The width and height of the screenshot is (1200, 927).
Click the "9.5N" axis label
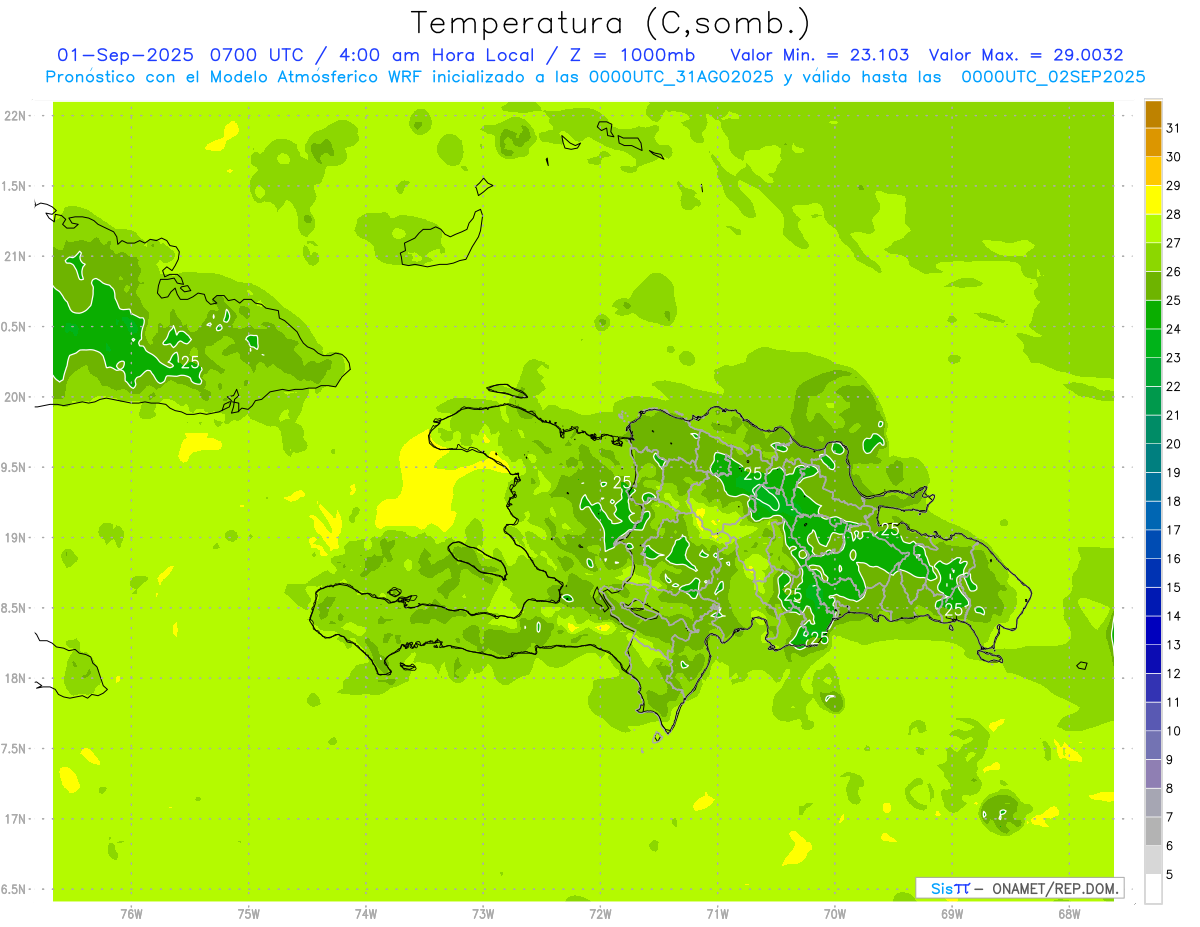(x=15, y=468)
